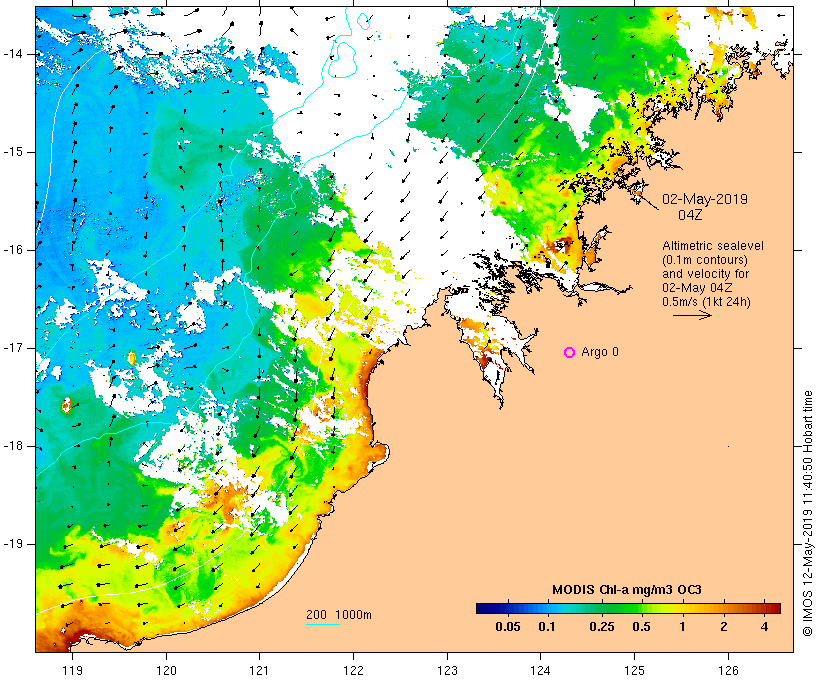Click colorbar value '2'

[x=724, y=627]
